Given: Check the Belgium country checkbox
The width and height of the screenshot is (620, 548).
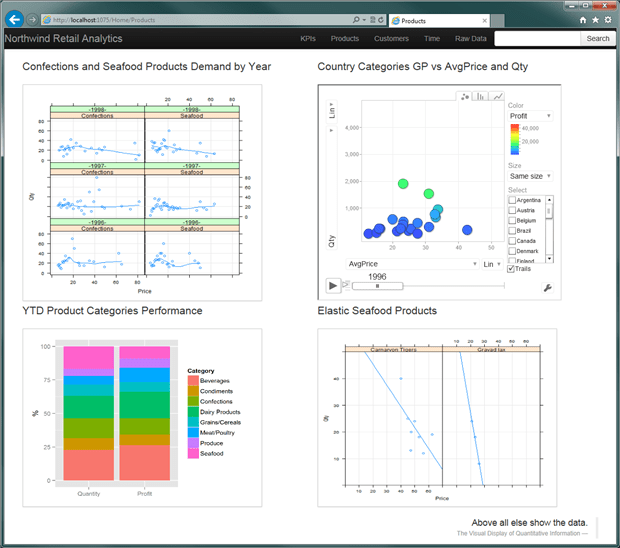Looking at the screenshot, I should tap(512, 221).
